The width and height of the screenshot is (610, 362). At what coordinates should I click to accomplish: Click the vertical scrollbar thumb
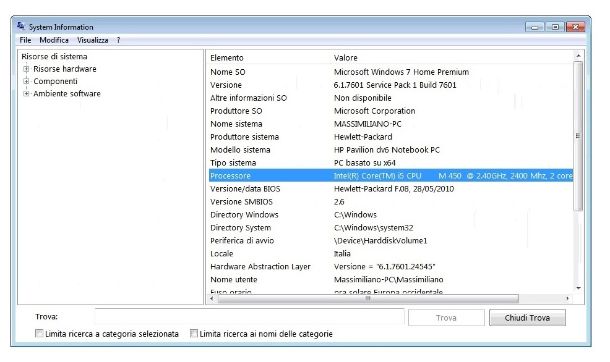[578, 136]
